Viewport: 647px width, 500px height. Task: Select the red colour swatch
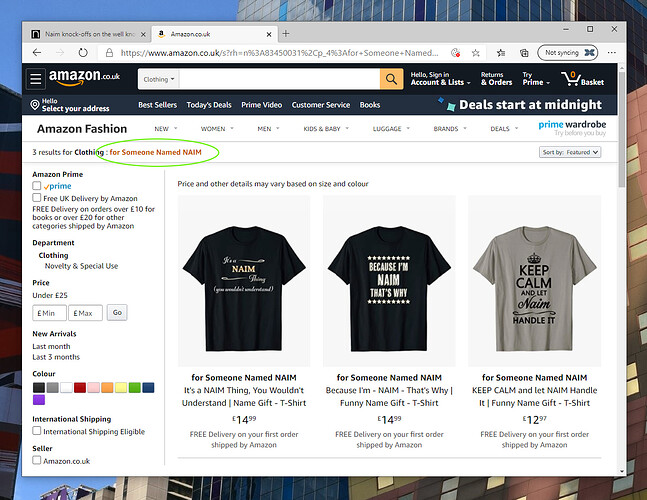[80, 387]
